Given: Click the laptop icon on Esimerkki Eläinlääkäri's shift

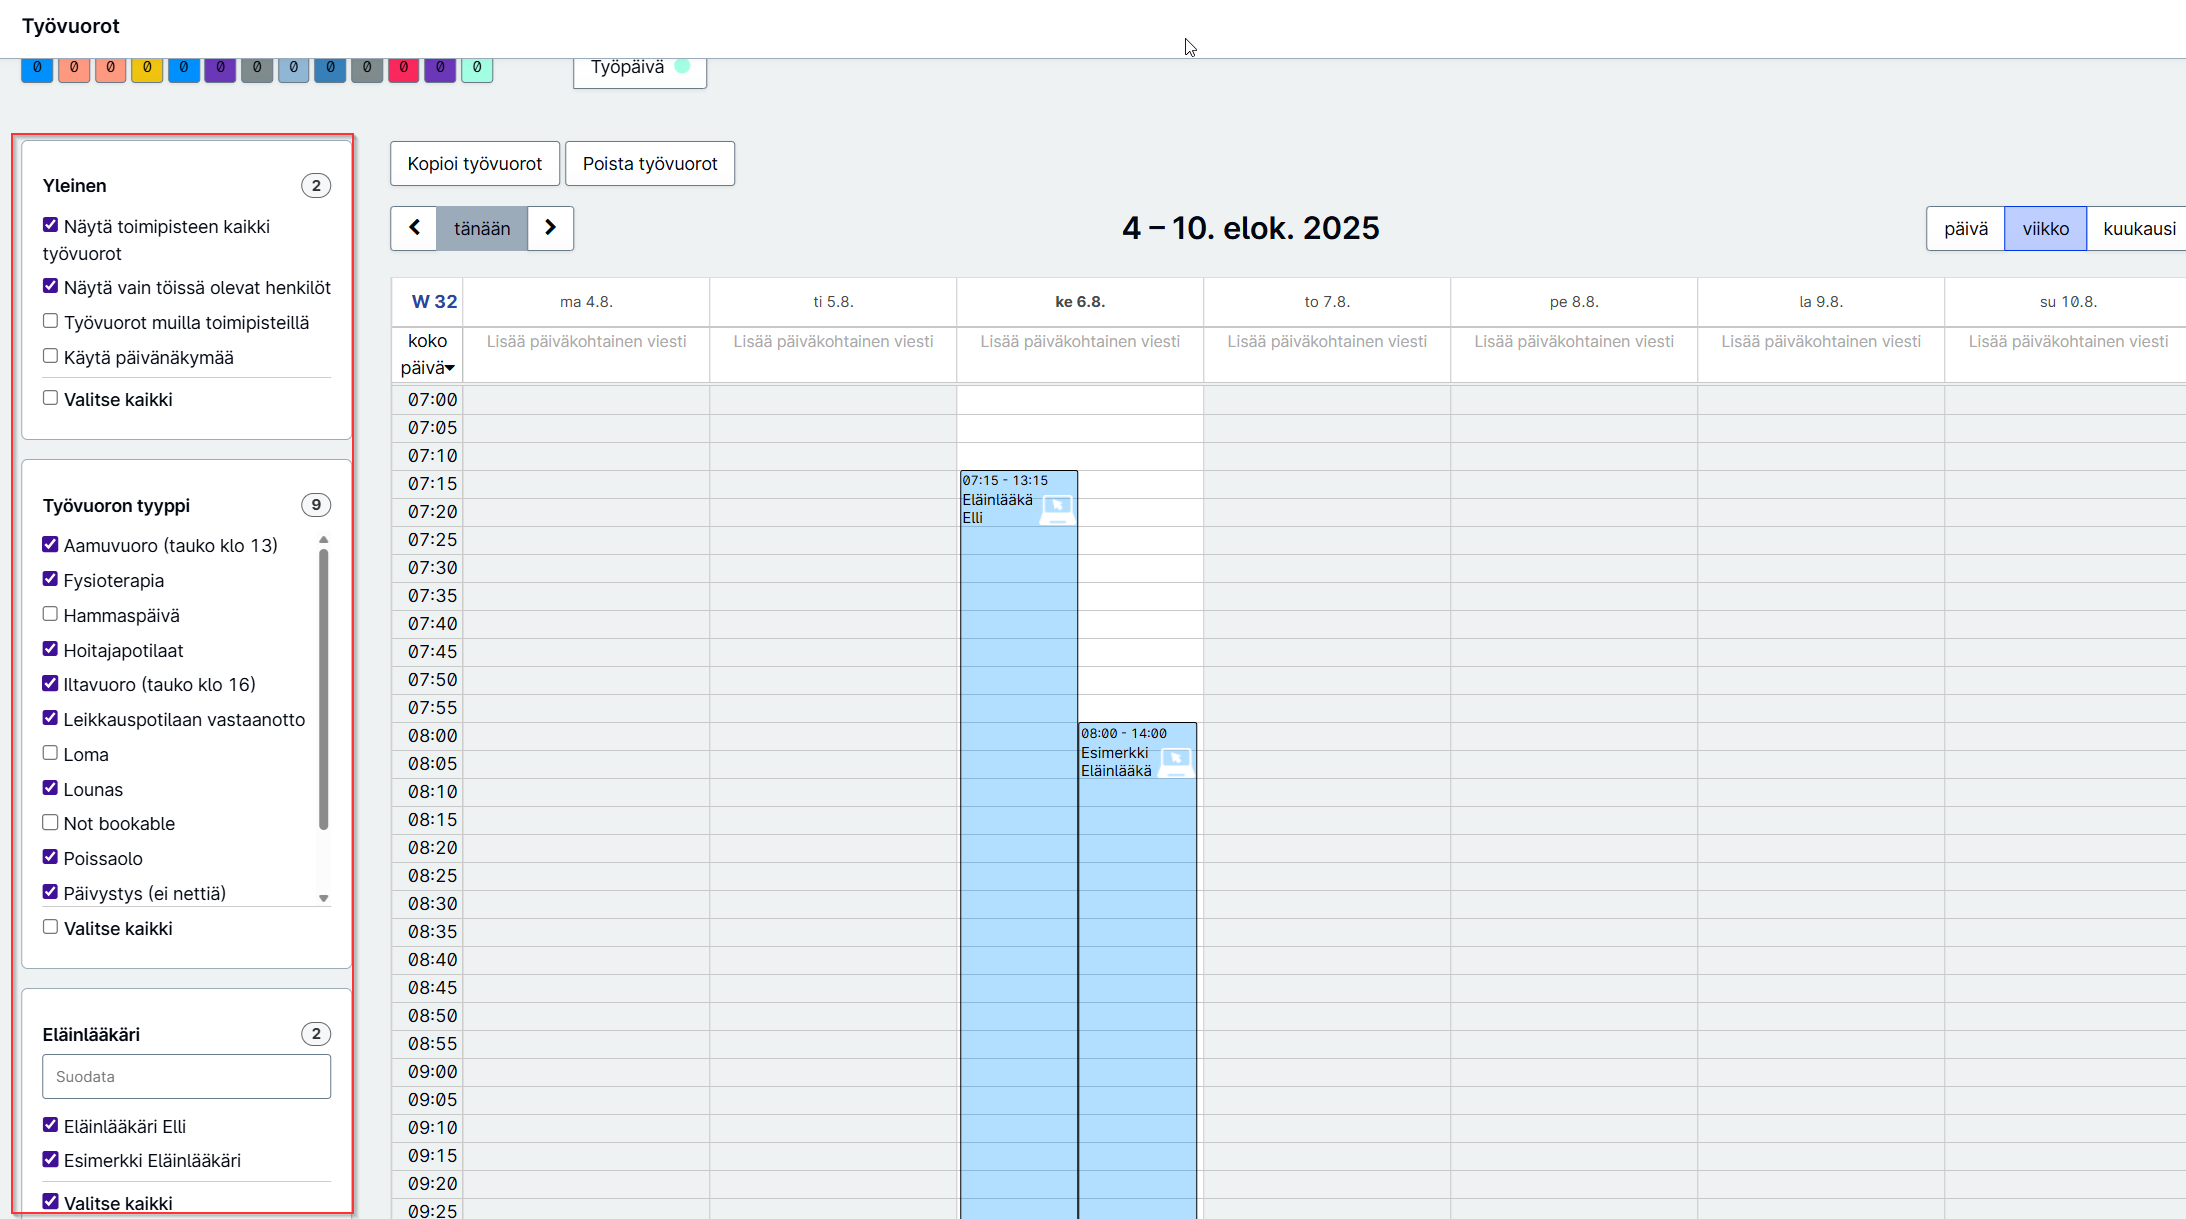Looking at the screenshot, I should pyautogui.click(x=1176, y=762).
